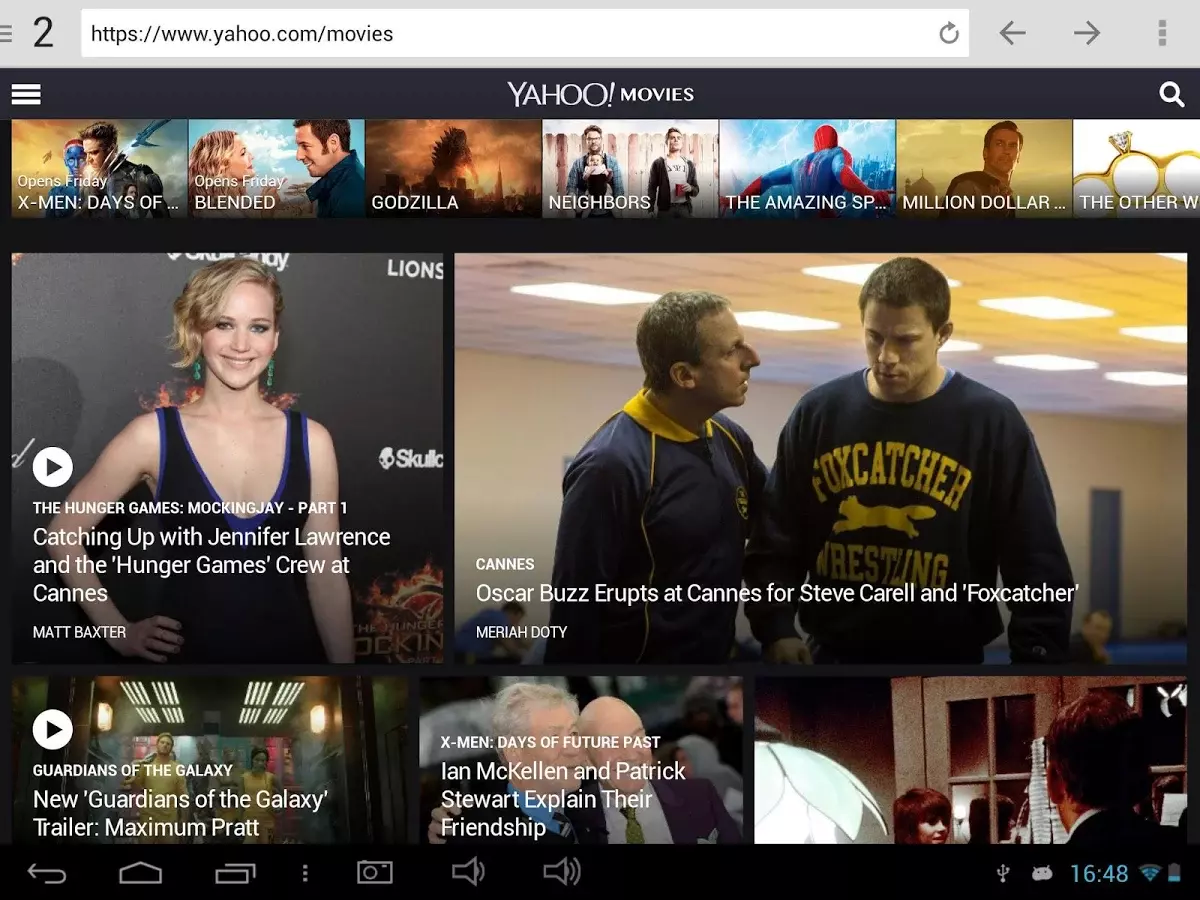Open the Yahoo Movies logo

pos(600,94)
